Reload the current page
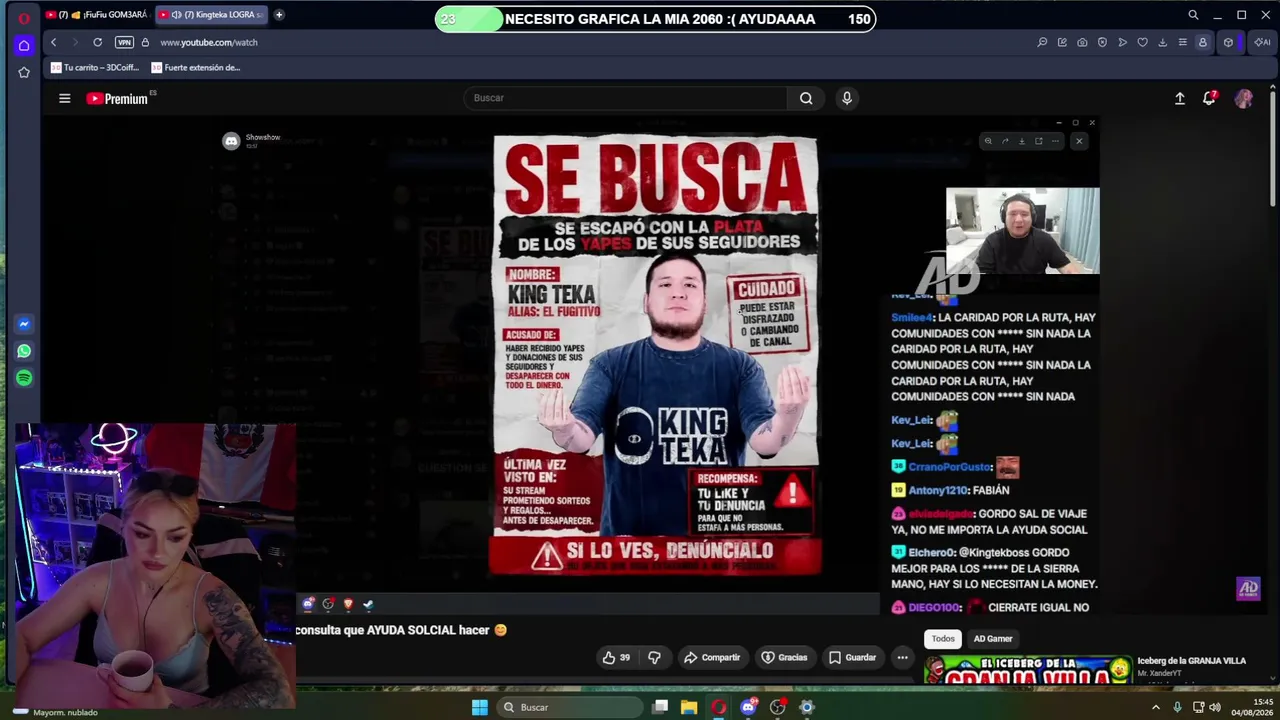 pos(97,42)
